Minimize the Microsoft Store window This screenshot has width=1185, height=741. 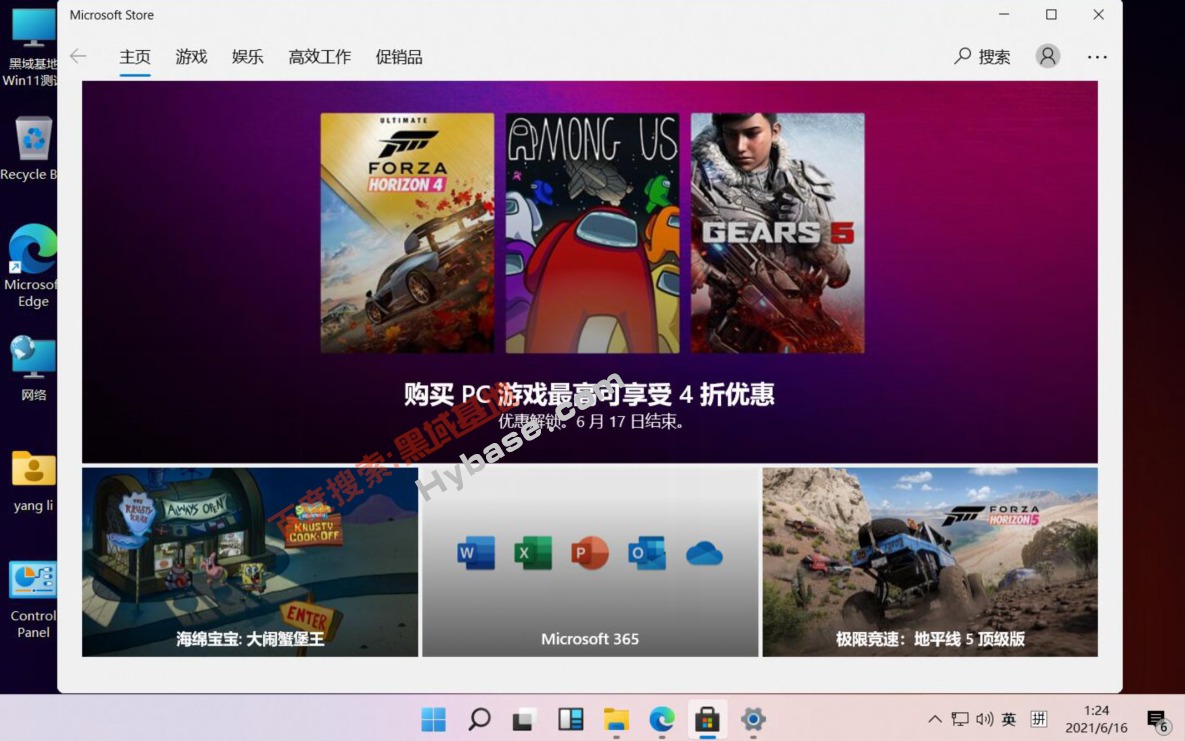pos(1004,14)
